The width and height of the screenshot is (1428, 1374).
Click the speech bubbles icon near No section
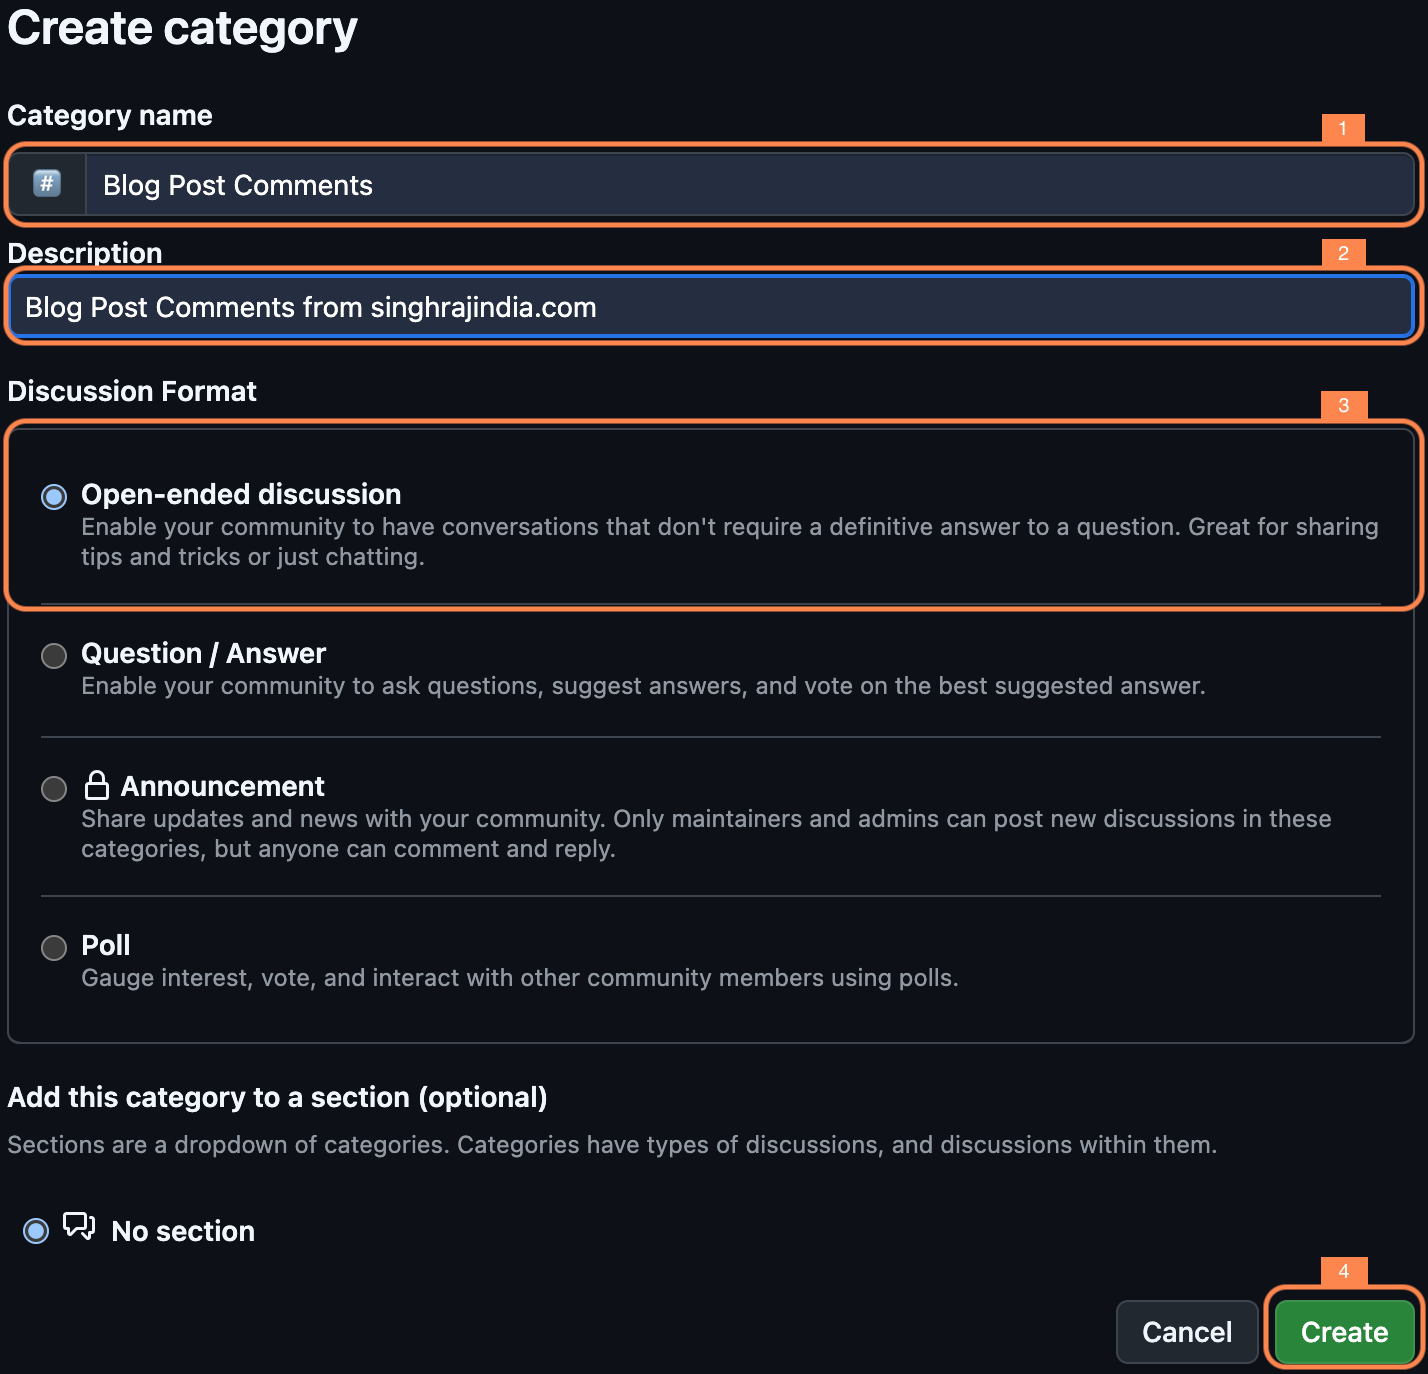tap(79, 1227)
